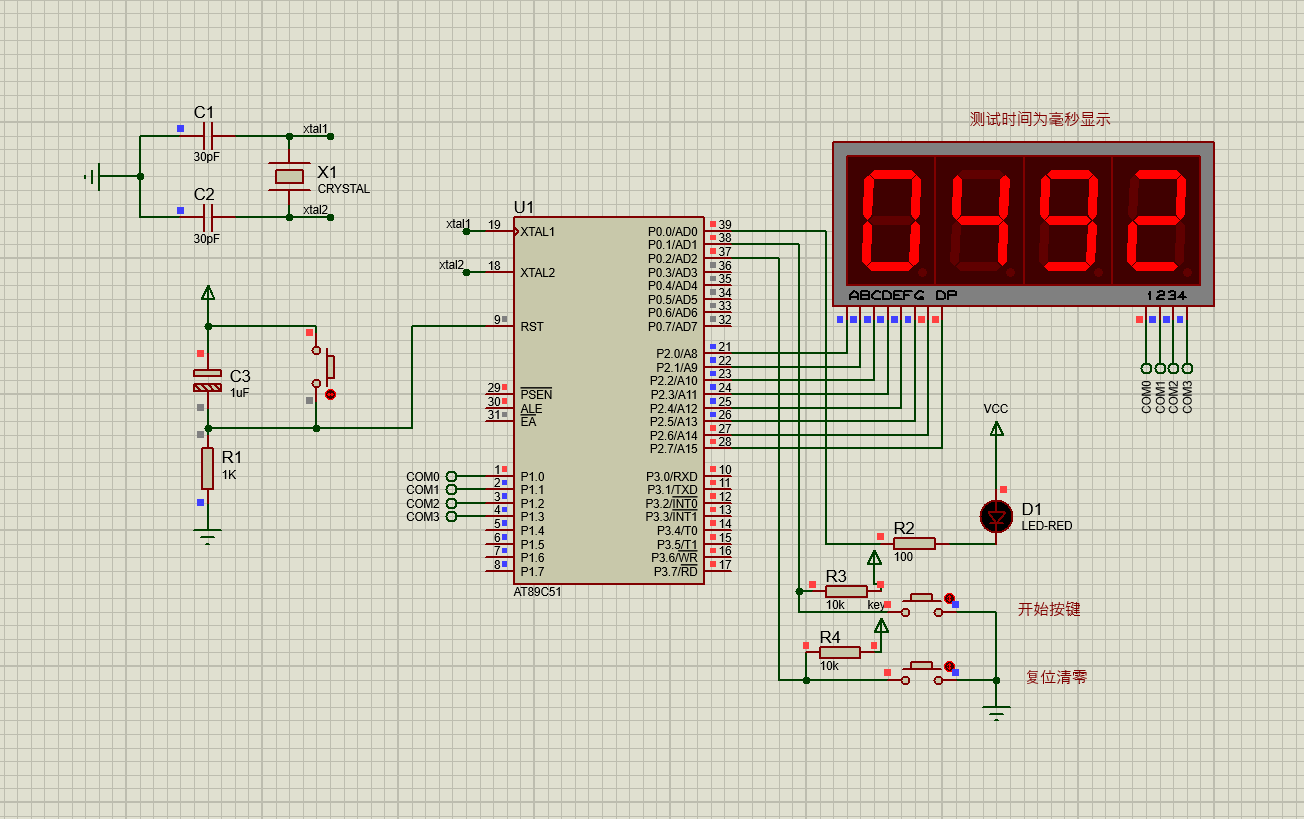Click the 100 value under R2
The width and height of the screenshot is (1304, 819).
point(903,557)
